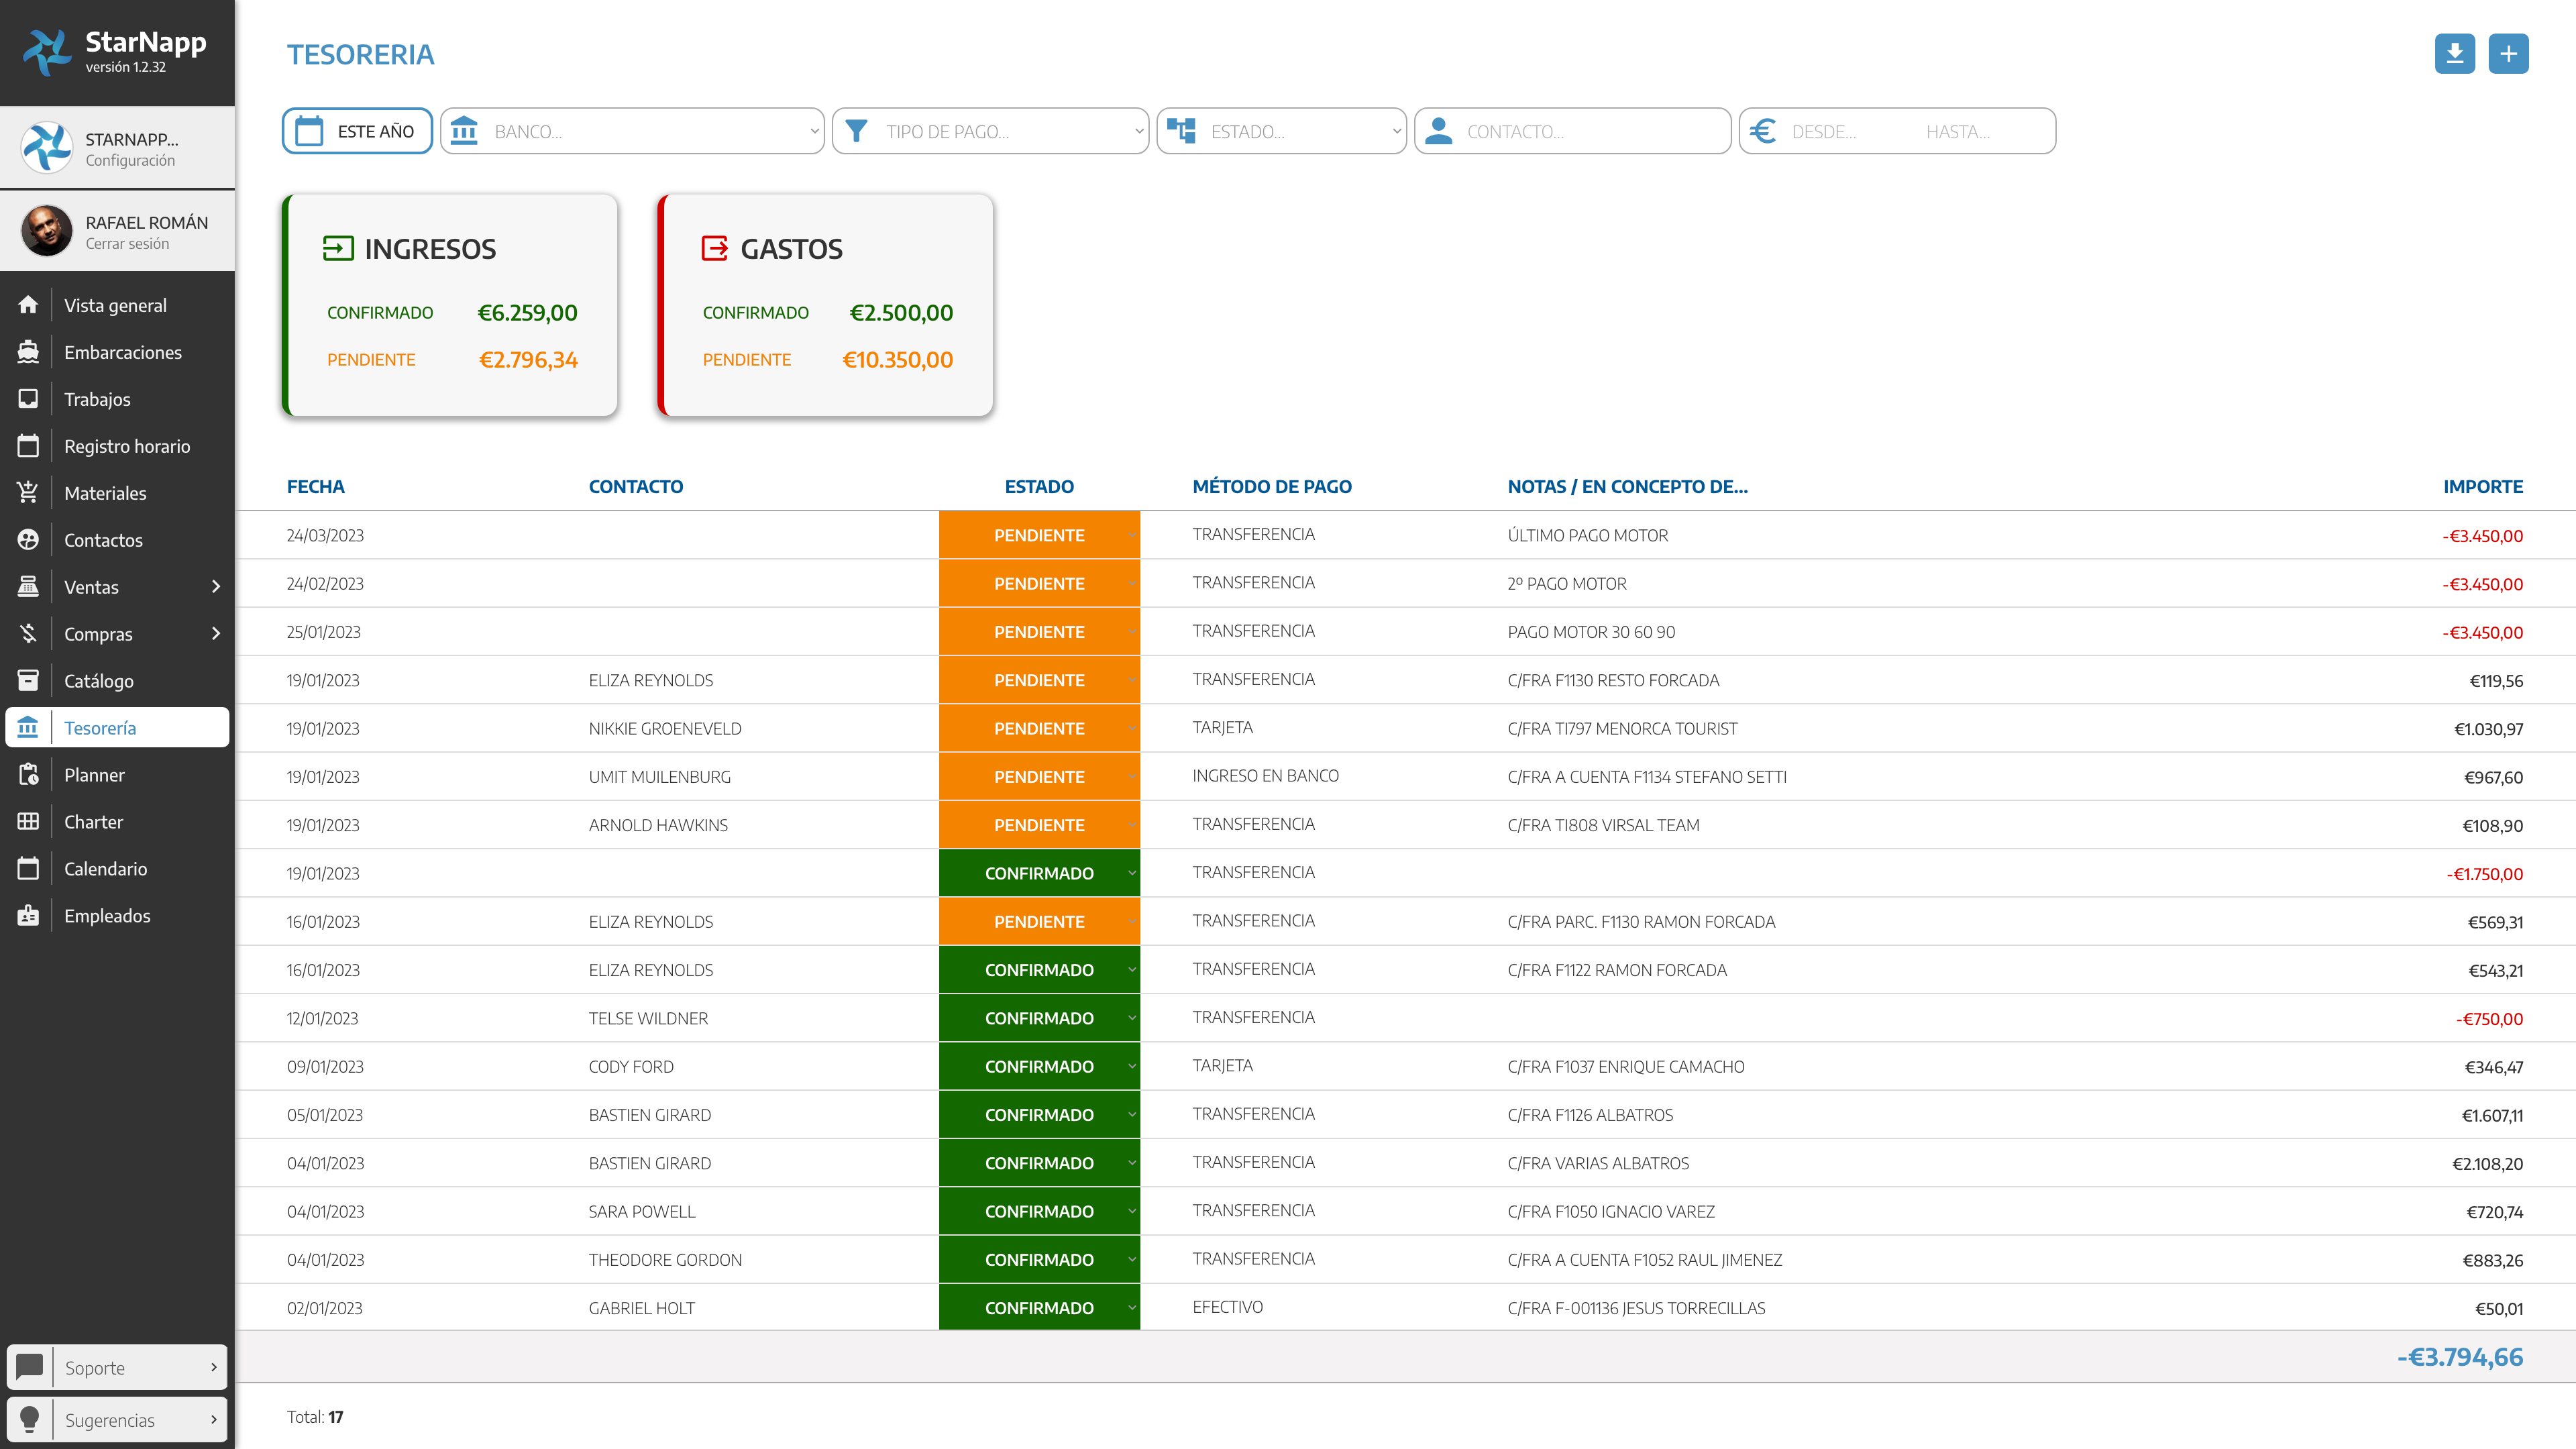Click the Materiales cart icon in sidebar
The image size is (2576, 1449).
pyautogui.click(x=28, y=493)
